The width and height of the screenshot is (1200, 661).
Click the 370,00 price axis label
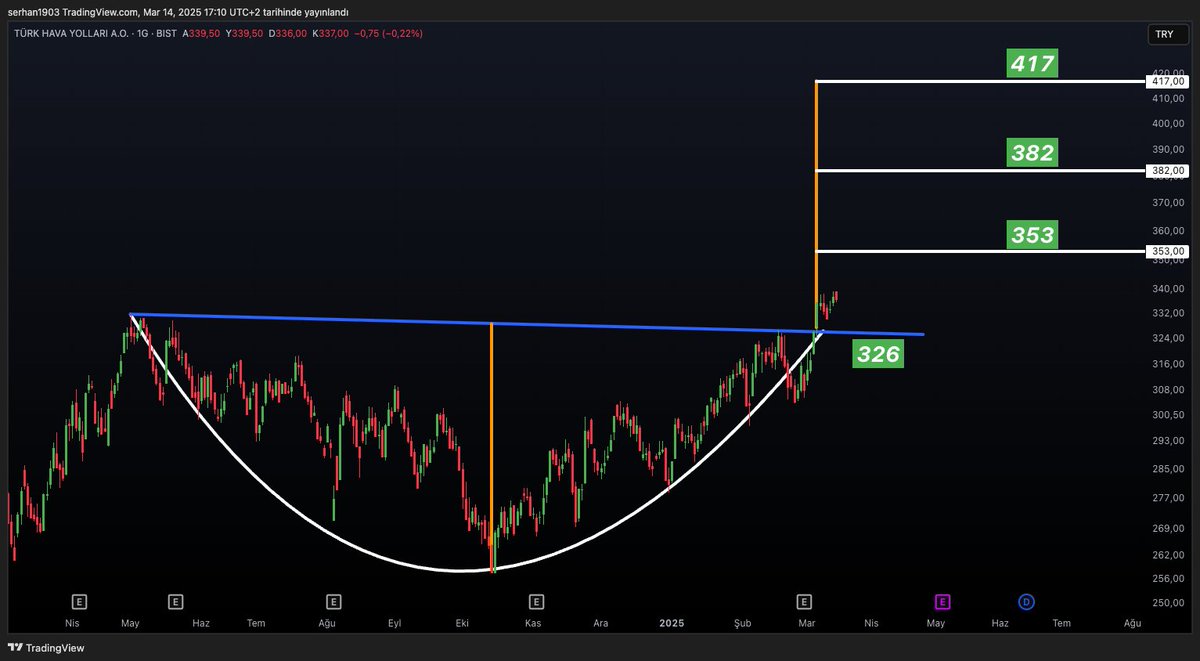[x=1168, y=203]
